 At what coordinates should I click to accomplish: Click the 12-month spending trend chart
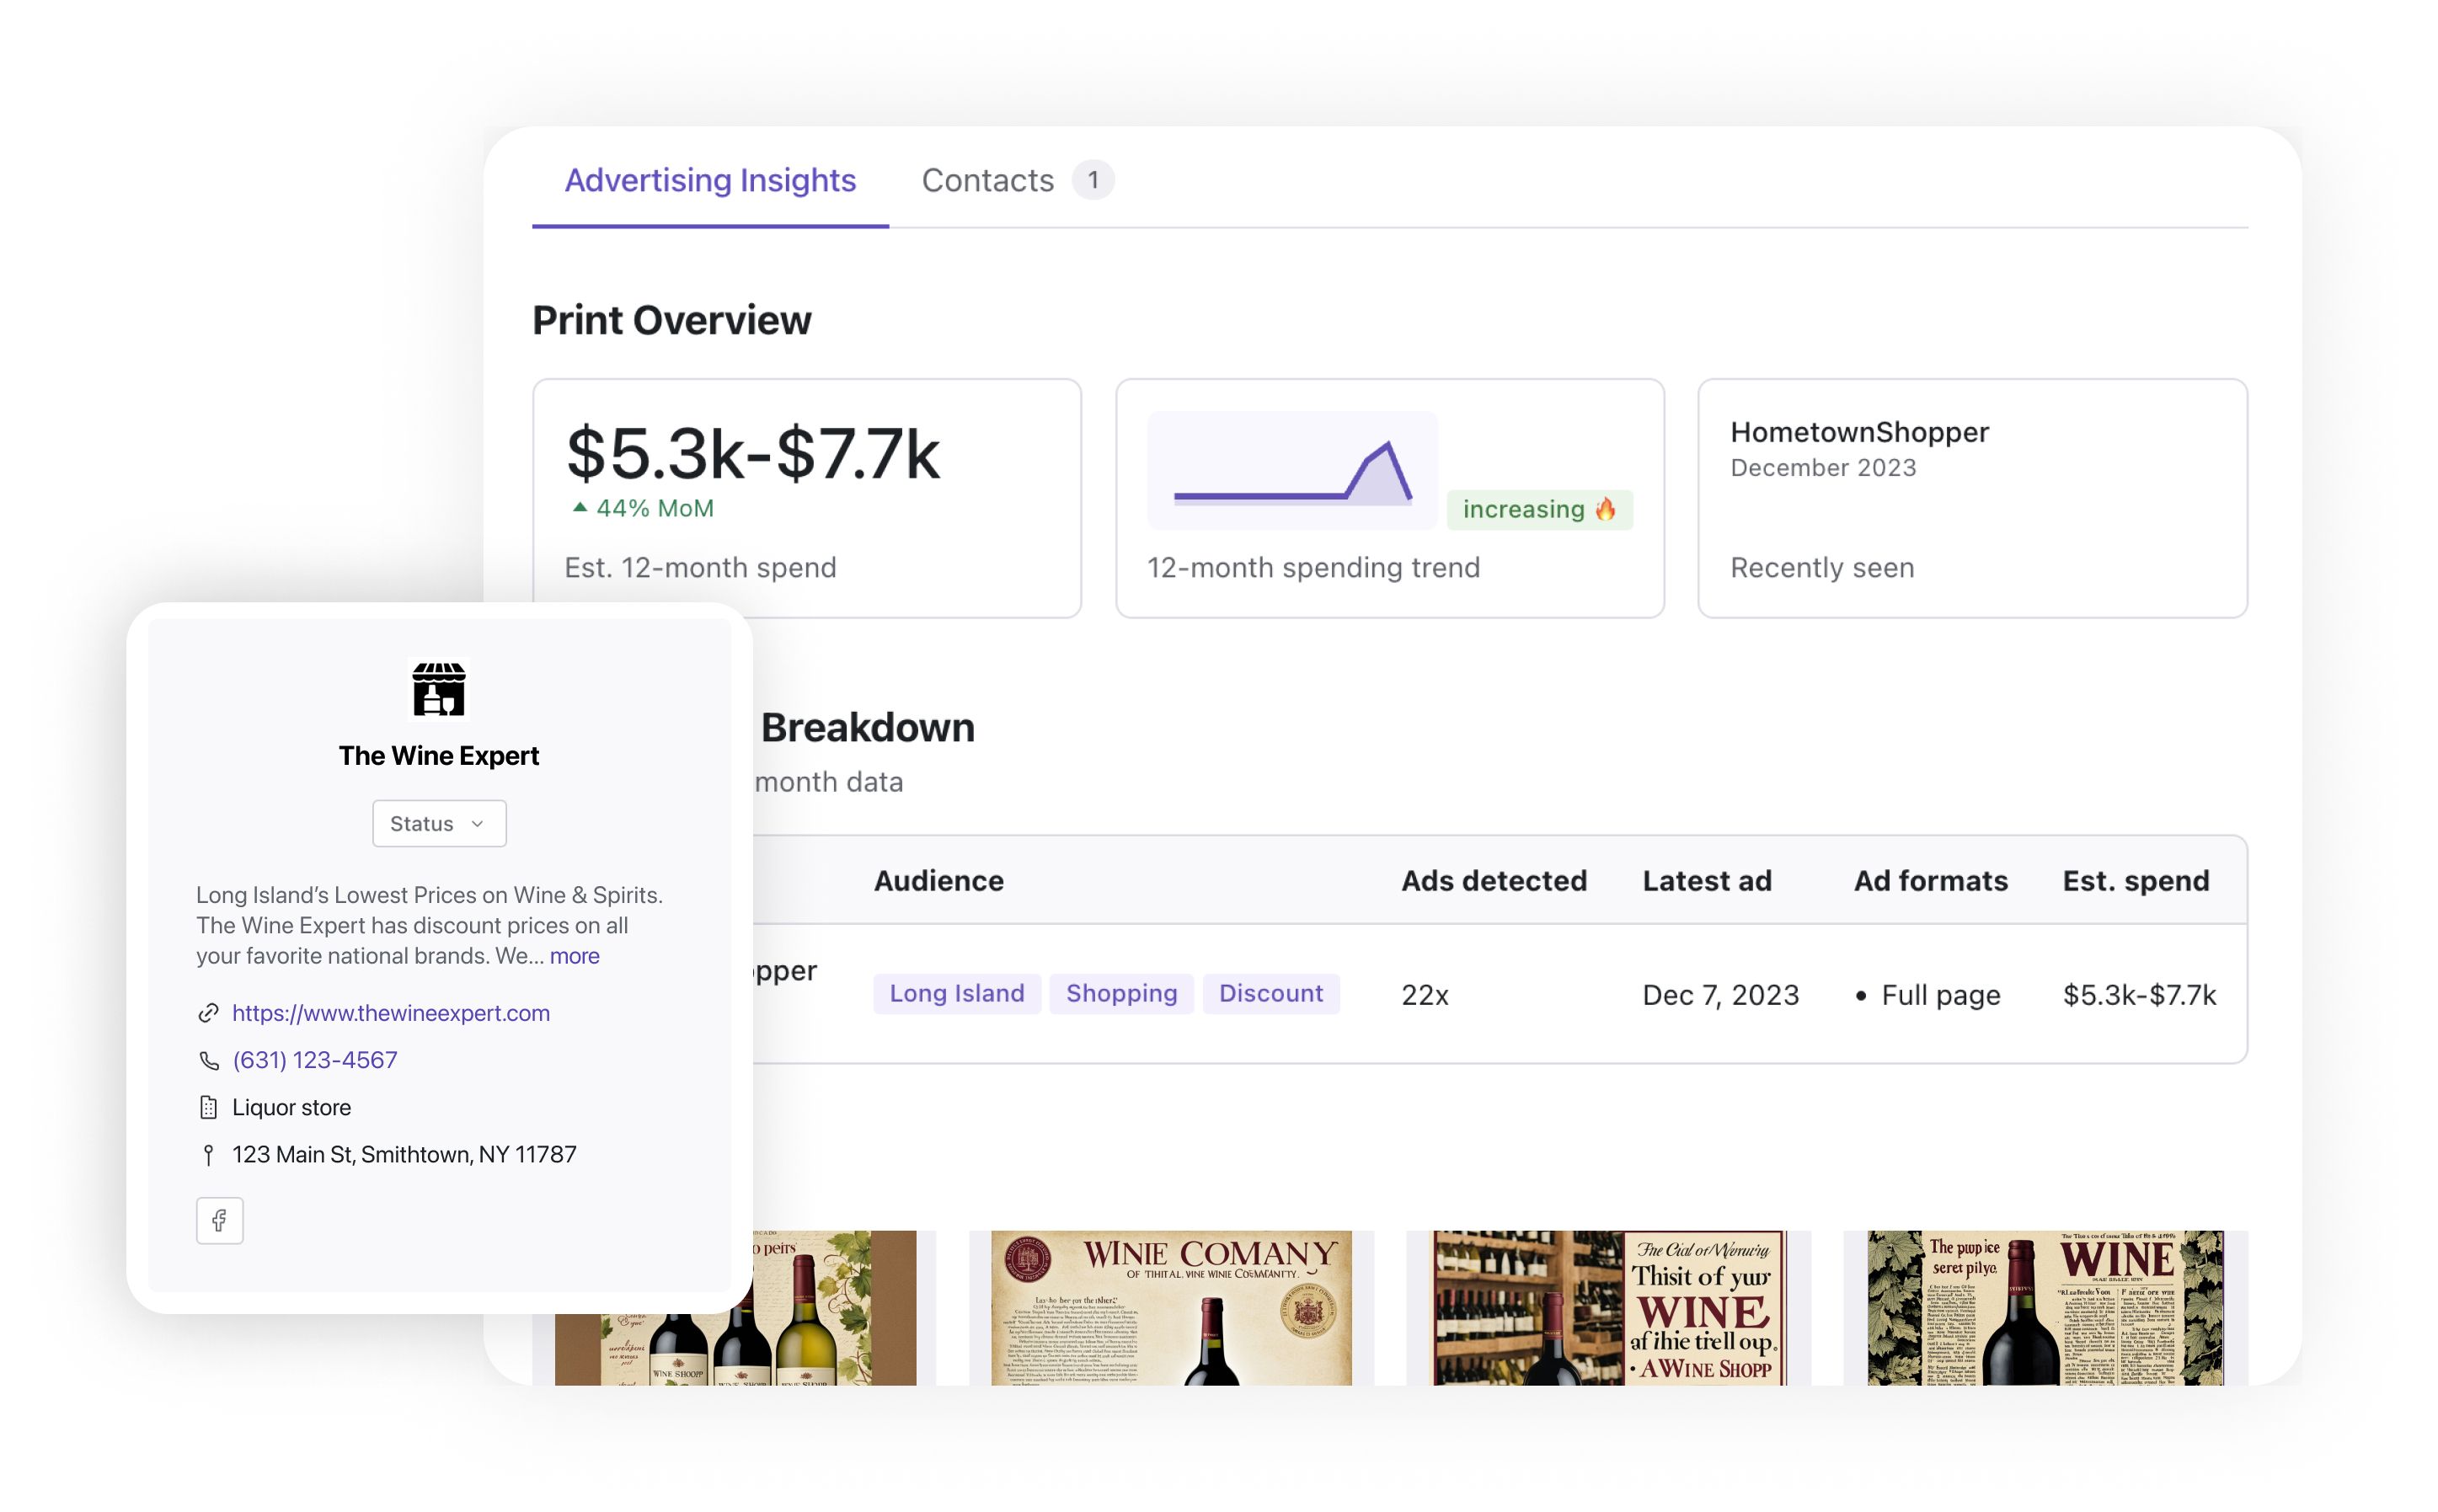pyautogui.click(x=1291, y=470)
